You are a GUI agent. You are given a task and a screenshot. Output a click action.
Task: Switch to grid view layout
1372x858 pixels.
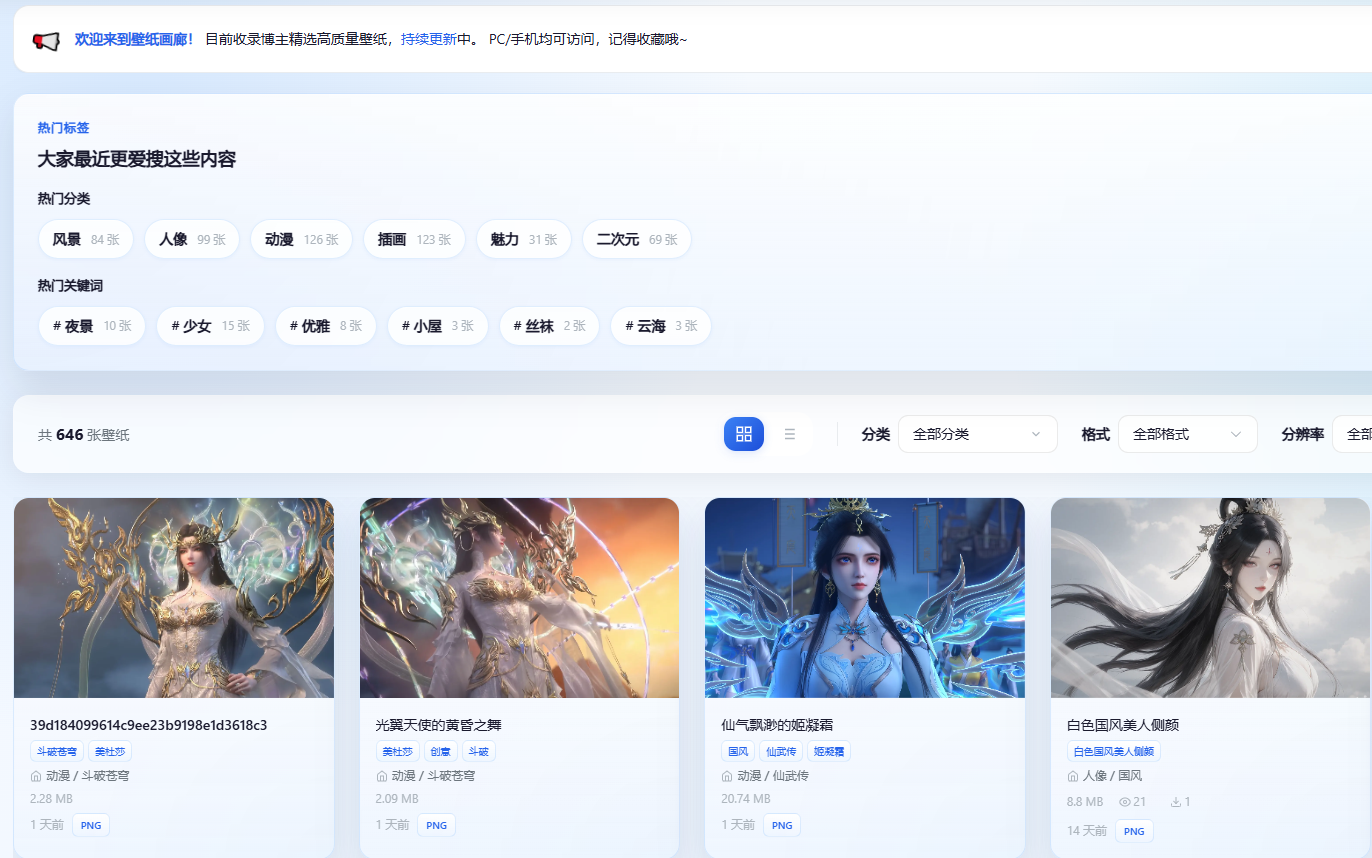pyautogui.click(x=744, y=434)
